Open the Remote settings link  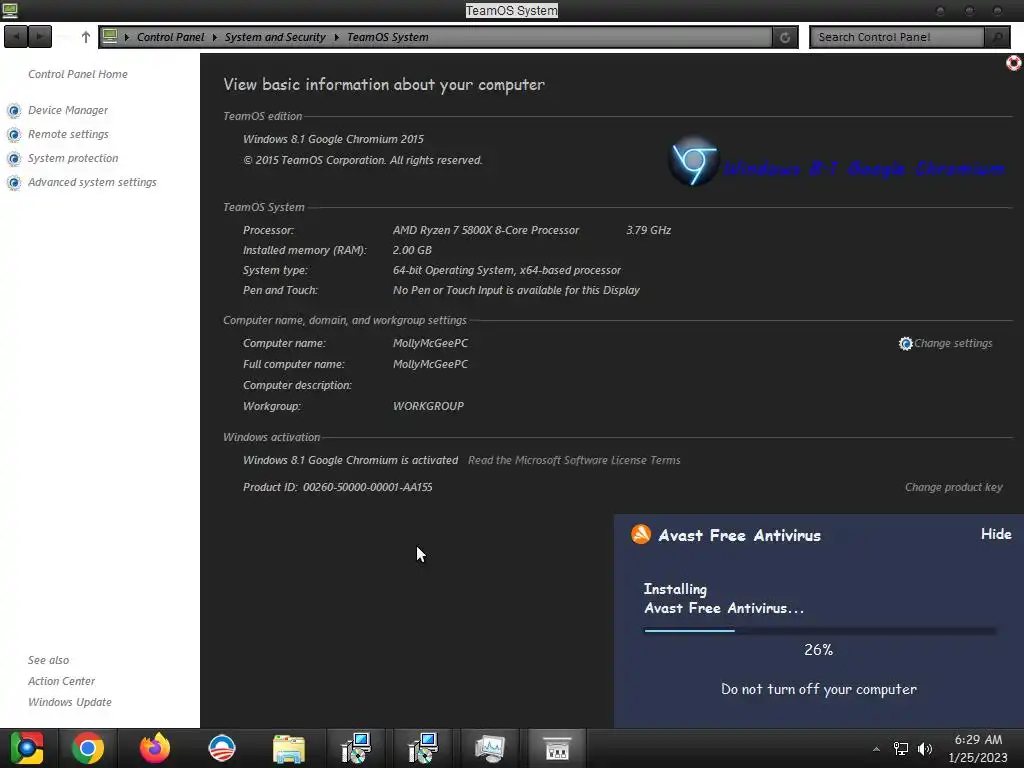point(69,135)
